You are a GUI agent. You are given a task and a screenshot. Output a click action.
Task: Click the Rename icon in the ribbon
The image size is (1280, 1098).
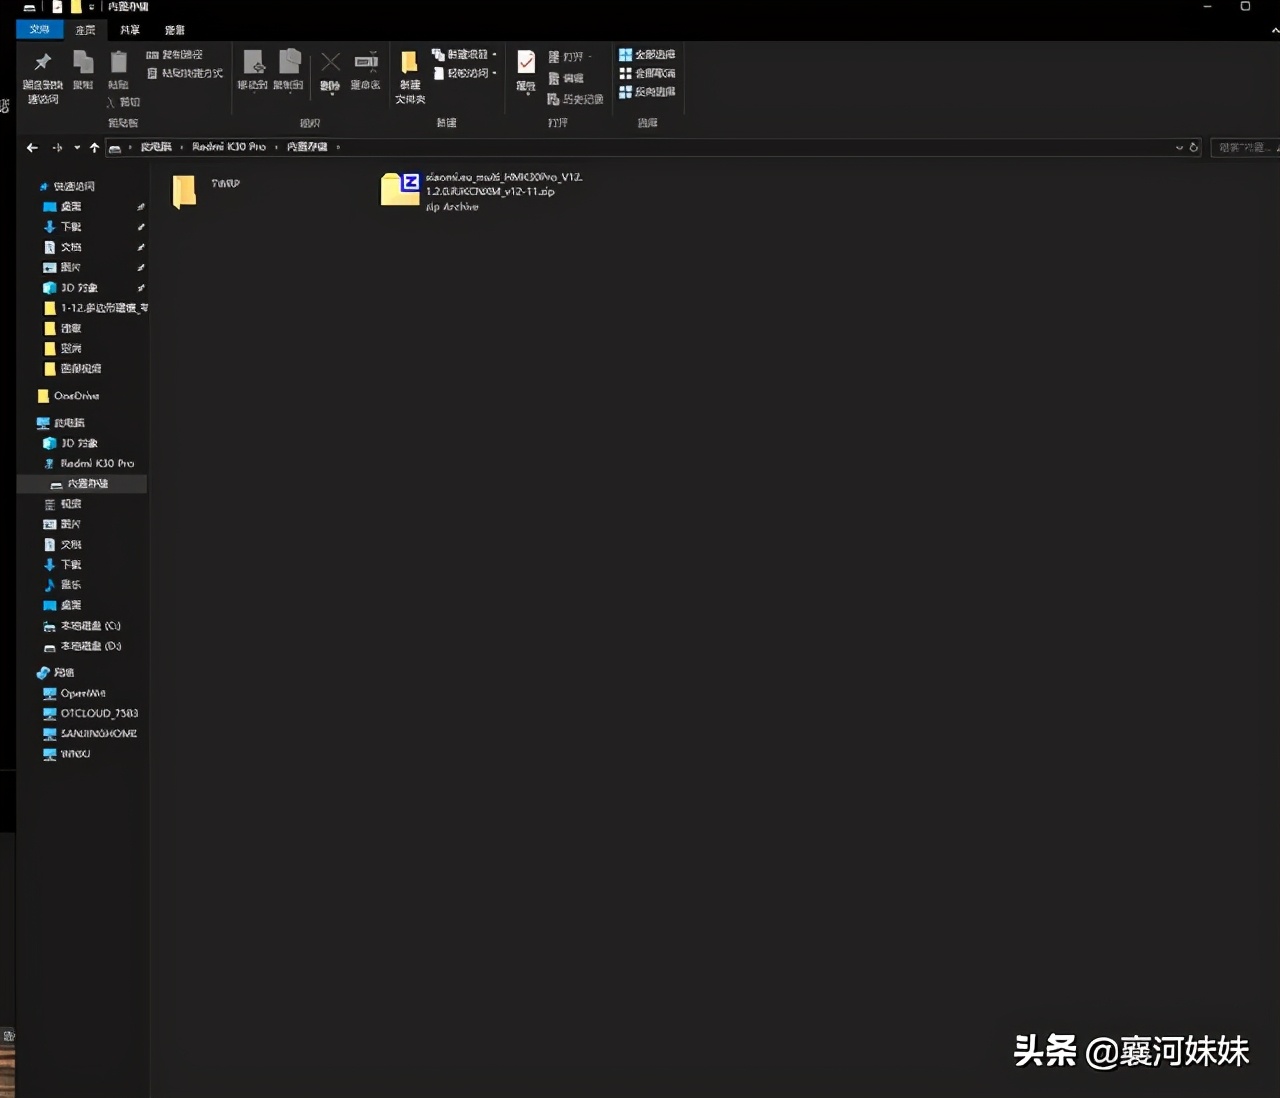[x=366, y=64]
